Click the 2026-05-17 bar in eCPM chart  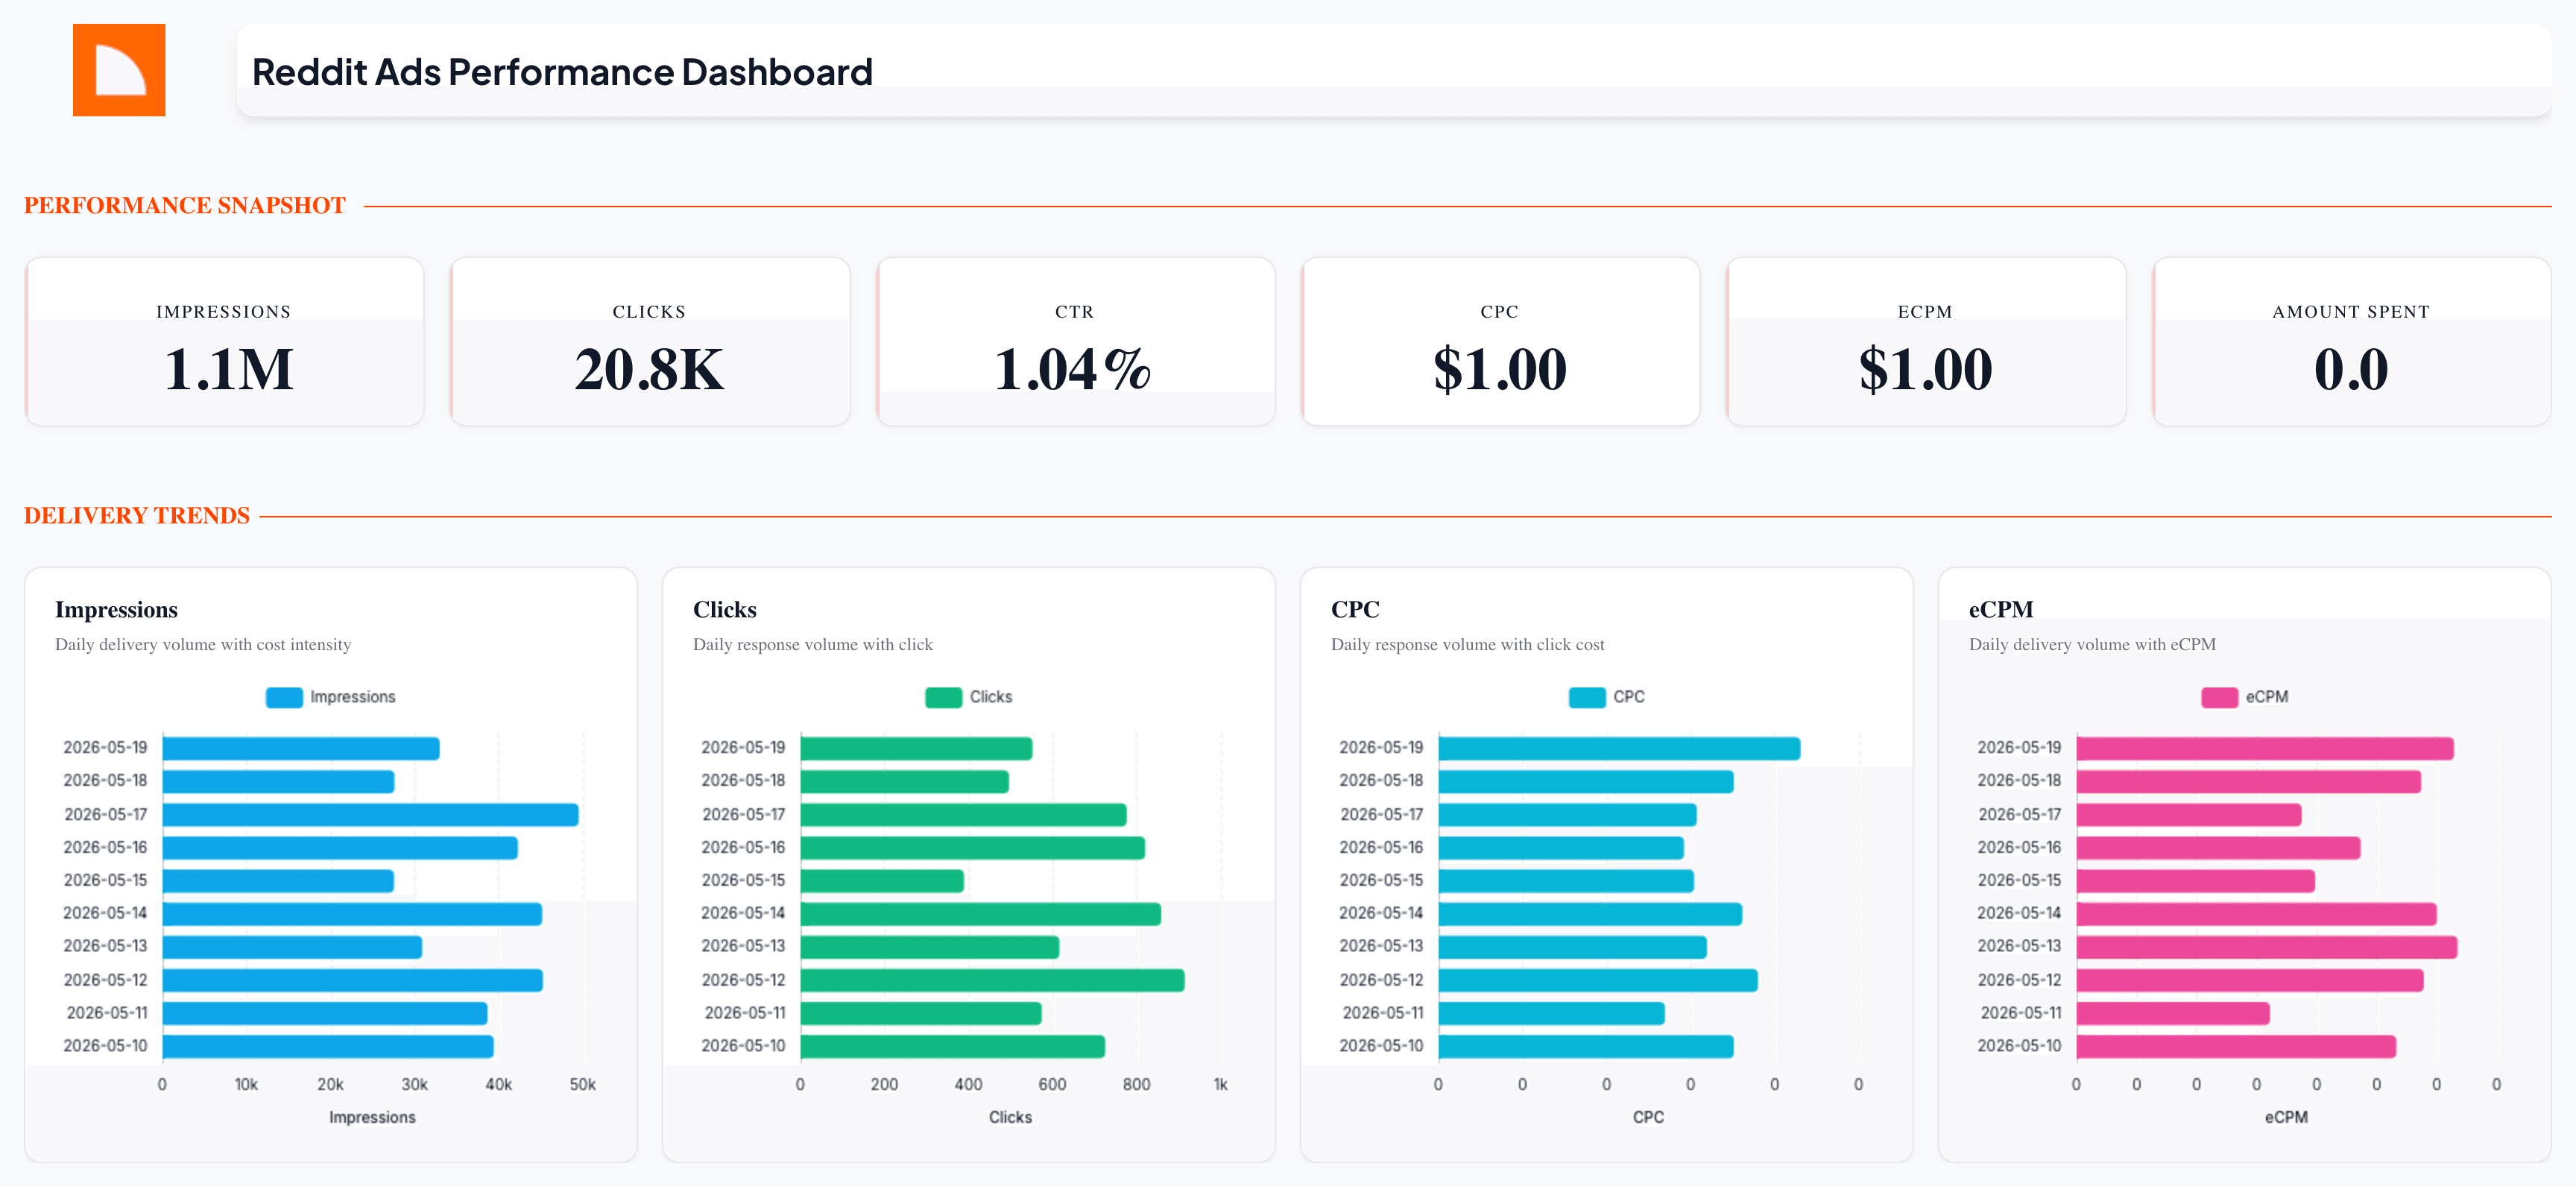(2189, 814)
